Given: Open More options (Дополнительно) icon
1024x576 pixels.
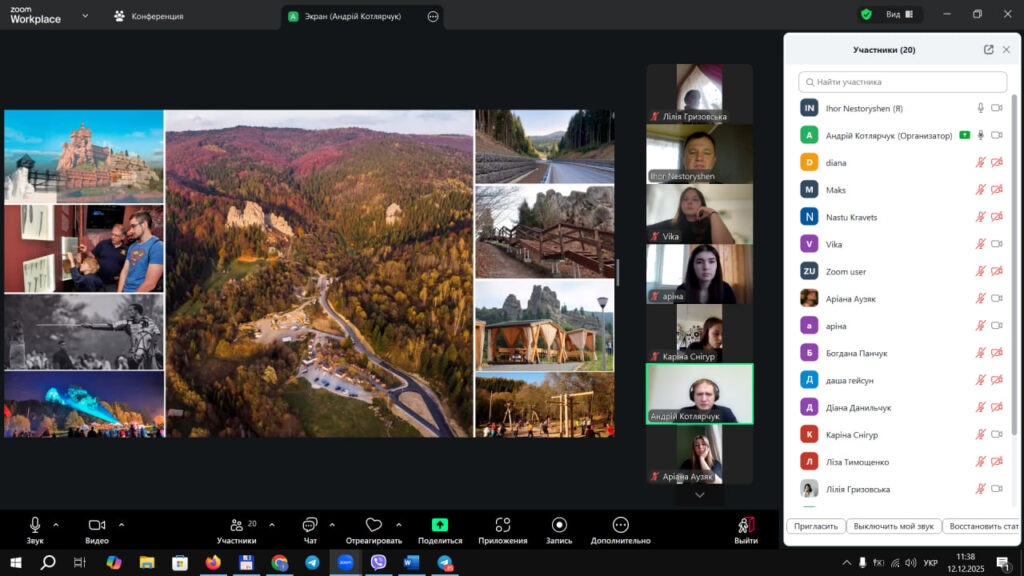Looking at the screenshot, I should coord(620,525).
